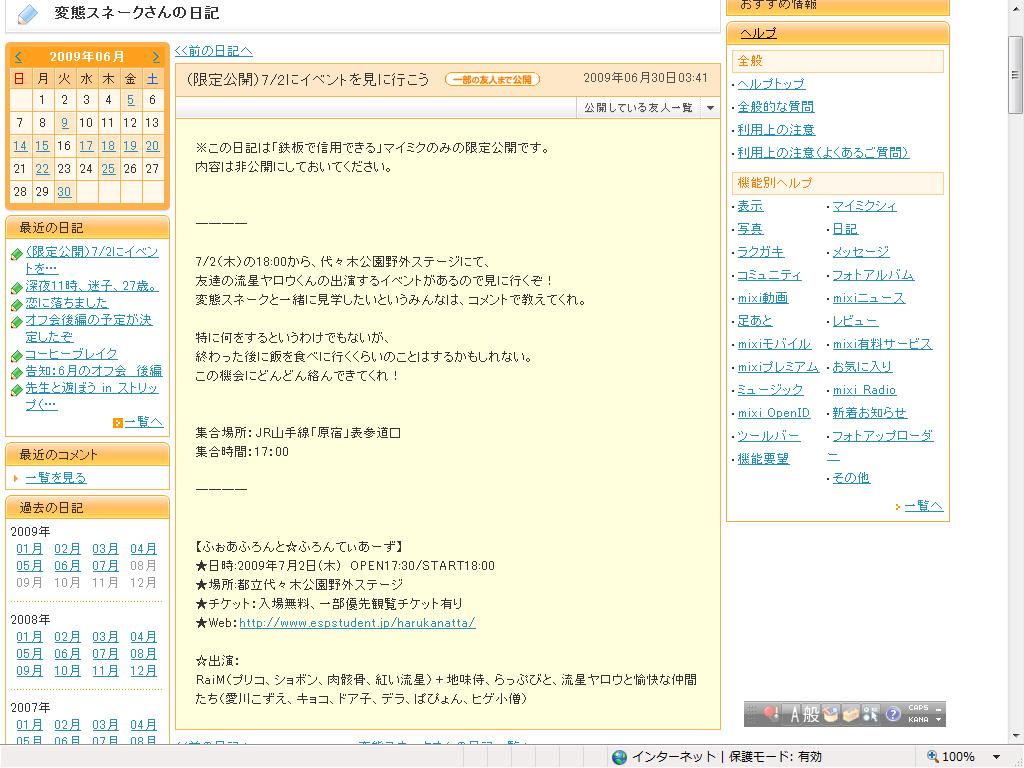
Task: Open the mixiプレミアム help link
Action: click(x=778, y=367)
